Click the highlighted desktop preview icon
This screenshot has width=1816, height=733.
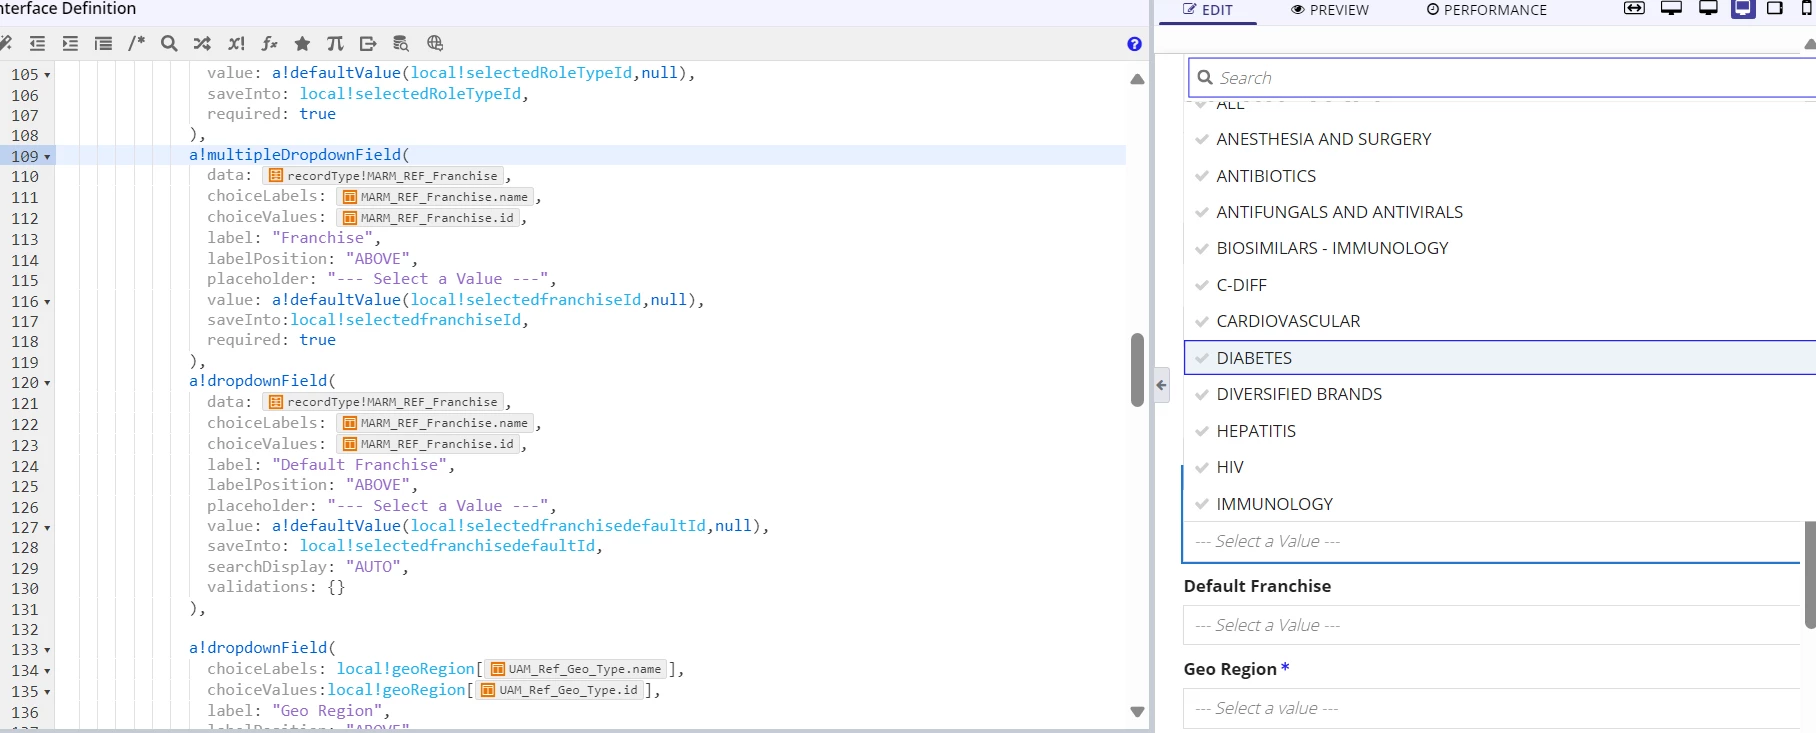tap(1743, 8)
